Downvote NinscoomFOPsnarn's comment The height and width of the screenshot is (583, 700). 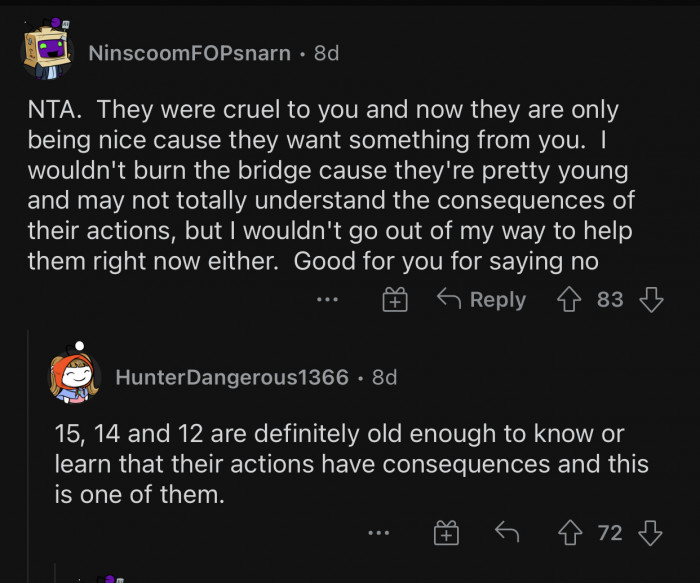[651, 299]
